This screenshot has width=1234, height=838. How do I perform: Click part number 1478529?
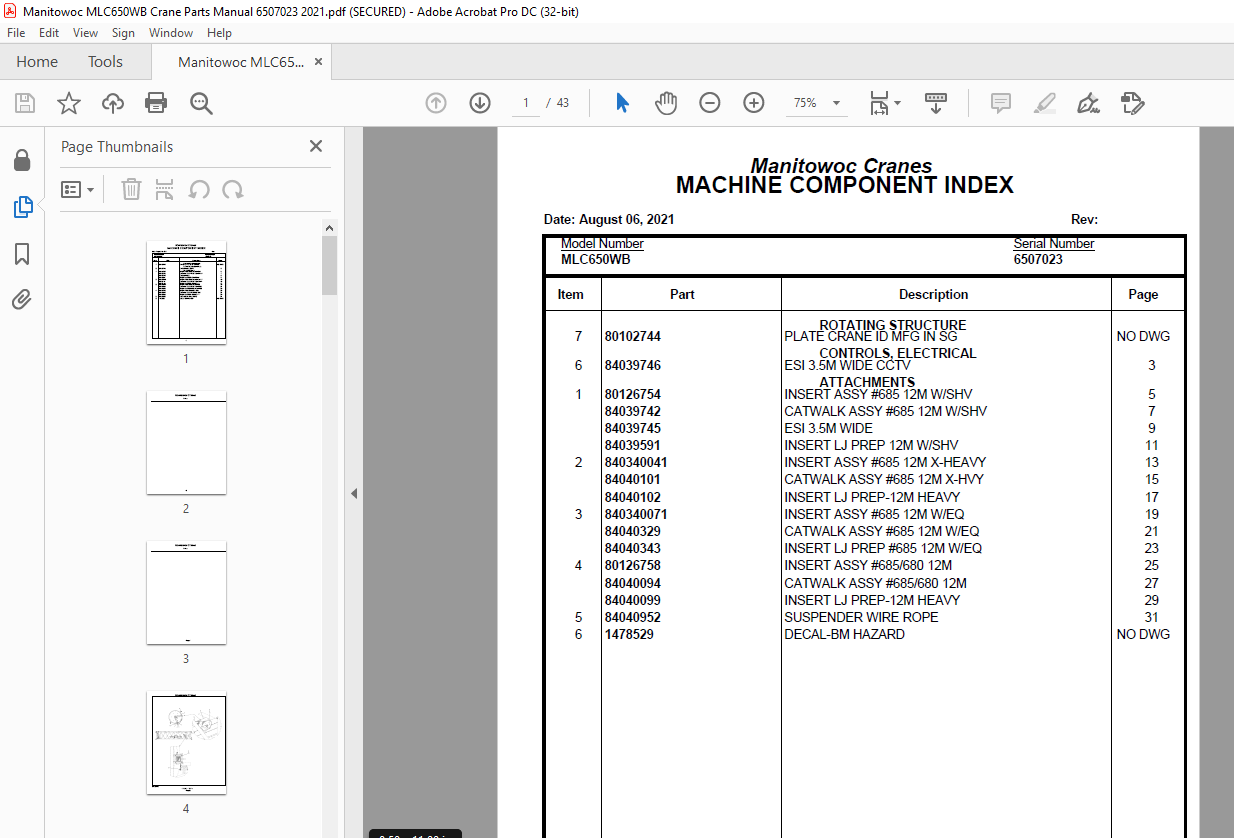coord(629,634)
